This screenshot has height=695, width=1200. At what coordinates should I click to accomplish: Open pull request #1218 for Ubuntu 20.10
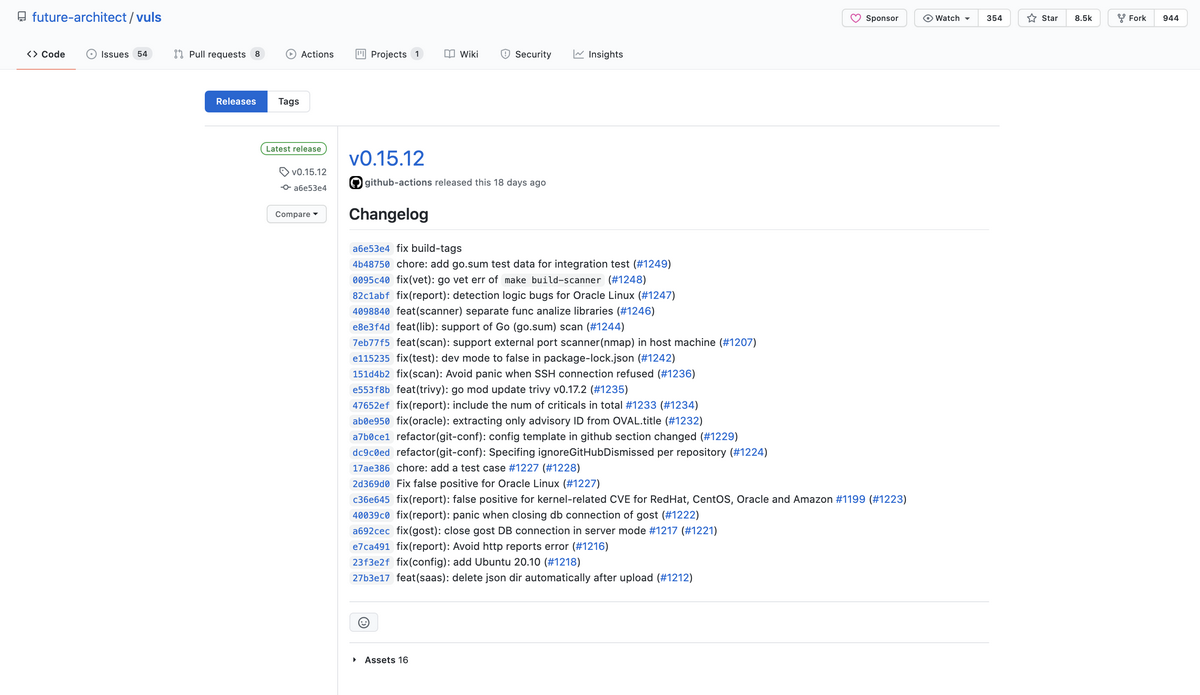[x=563, y=562]
